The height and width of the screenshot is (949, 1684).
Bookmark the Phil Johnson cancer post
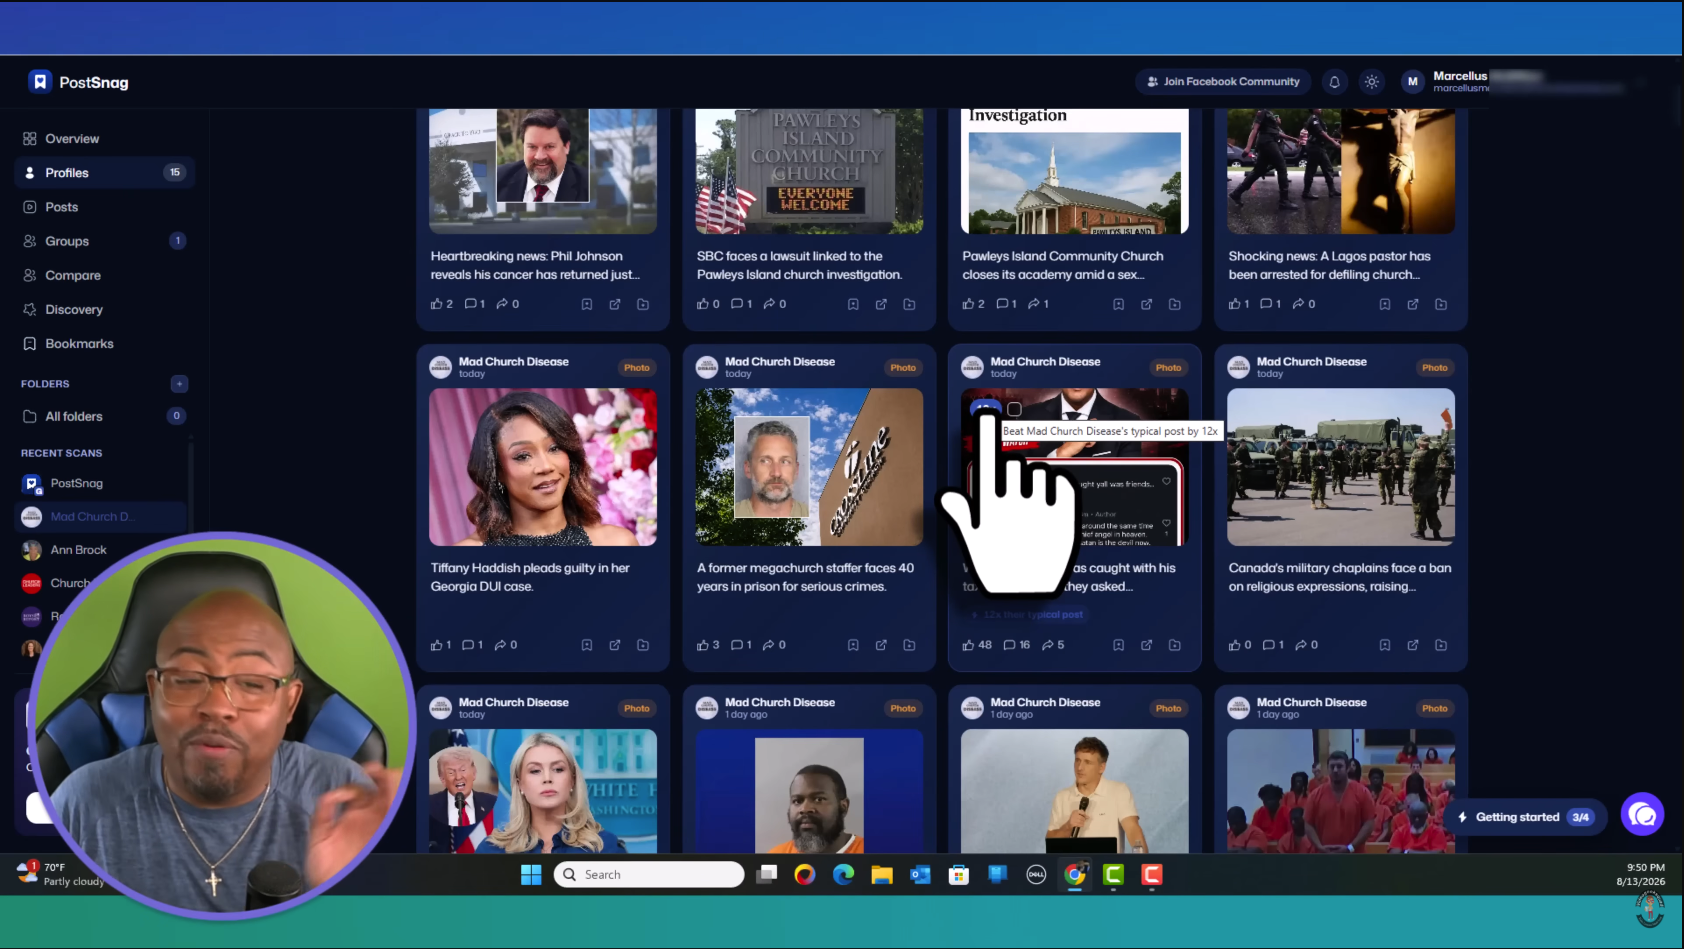587,304
